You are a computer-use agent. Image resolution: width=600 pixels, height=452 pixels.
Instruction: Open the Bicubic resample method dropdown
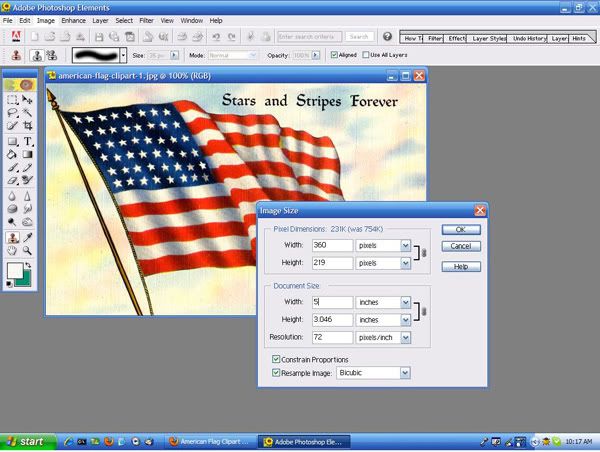click(405, 373)
